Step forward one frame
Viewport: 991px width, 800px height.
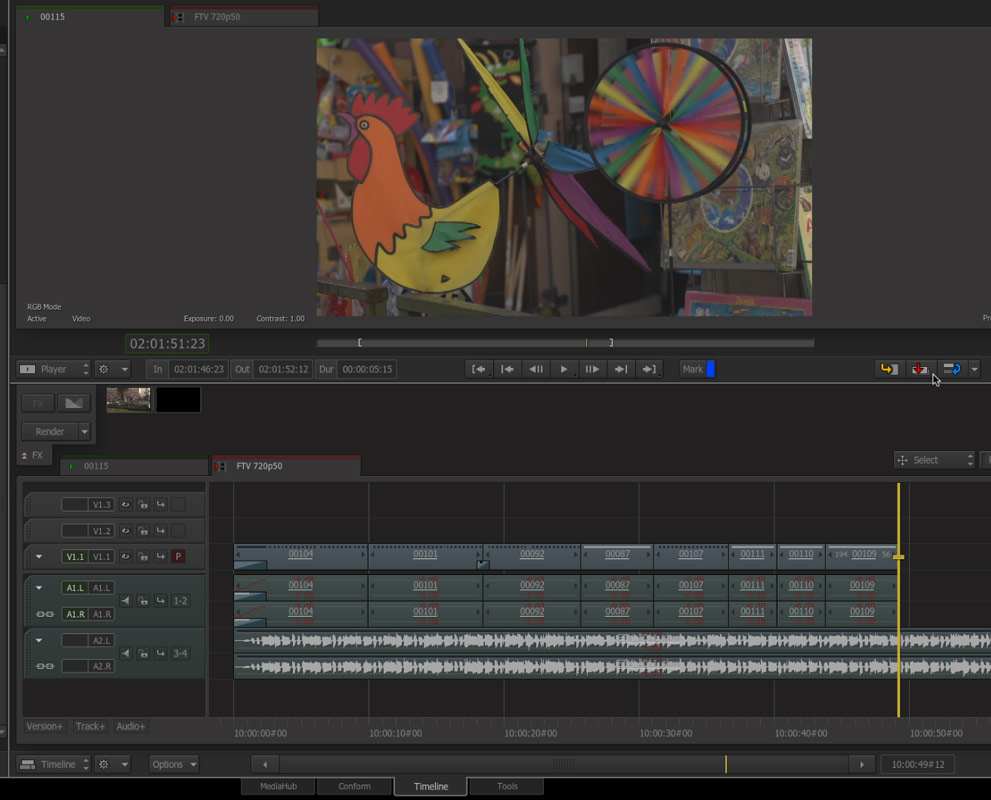[592, 369]
